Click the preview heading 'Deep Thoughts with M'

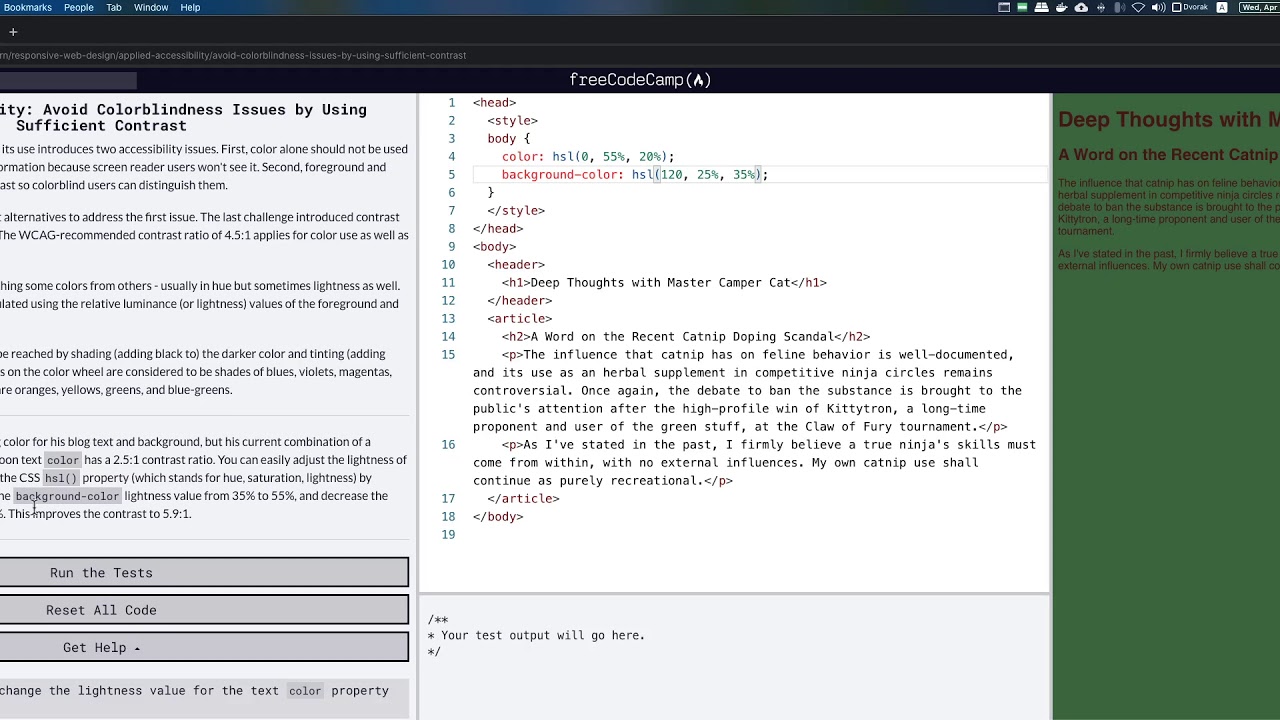click(x=1168, y=120)
